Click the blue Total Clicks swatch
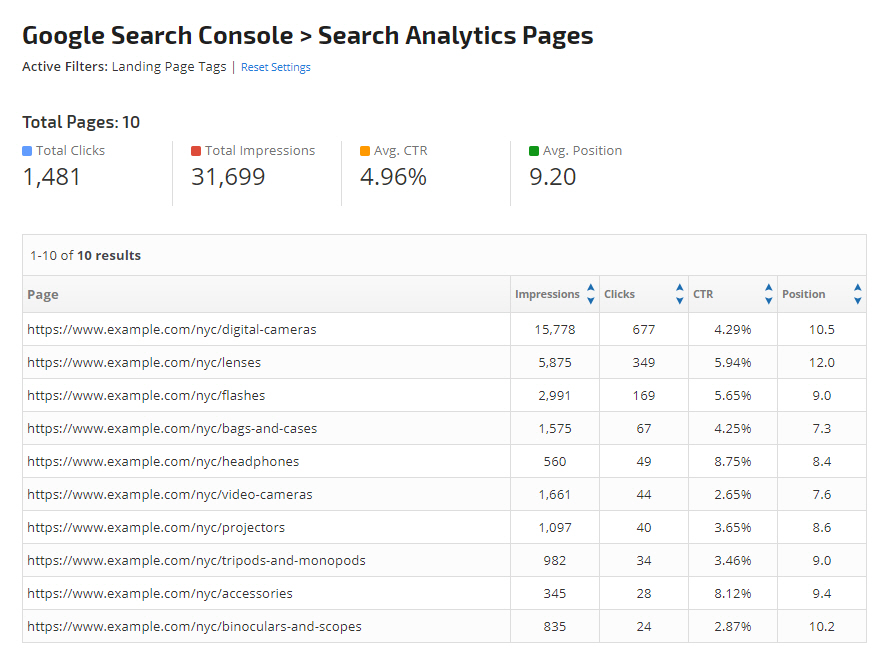This screenshot has height=659, width=889. point(27,151)
